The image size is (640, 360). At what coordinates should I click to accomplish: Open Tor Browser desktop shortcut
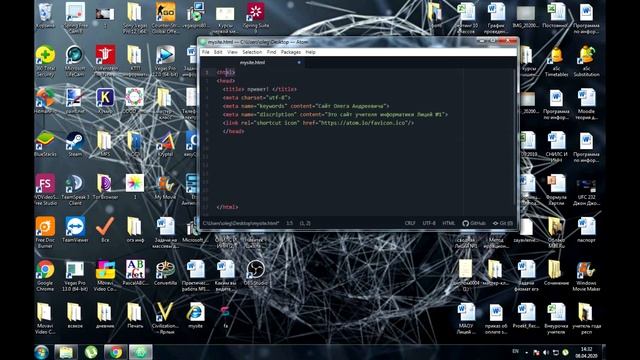[x=105, y=187]
